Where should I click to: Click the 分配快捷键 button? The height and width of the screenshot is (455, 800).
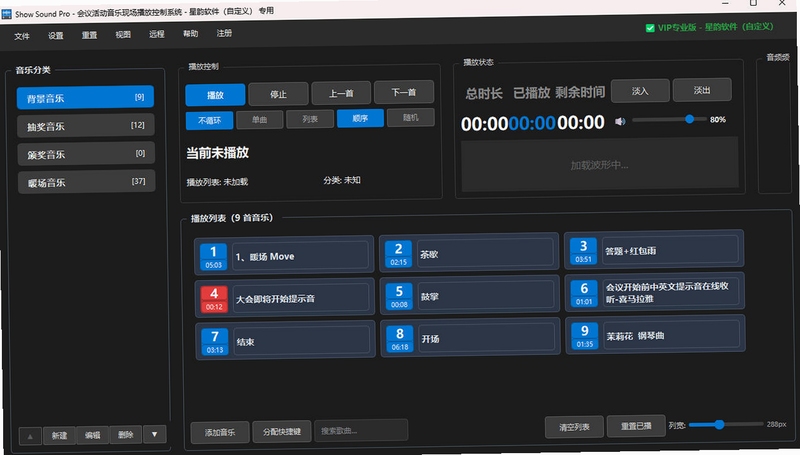pyautogui.click(x=282, y=431)
